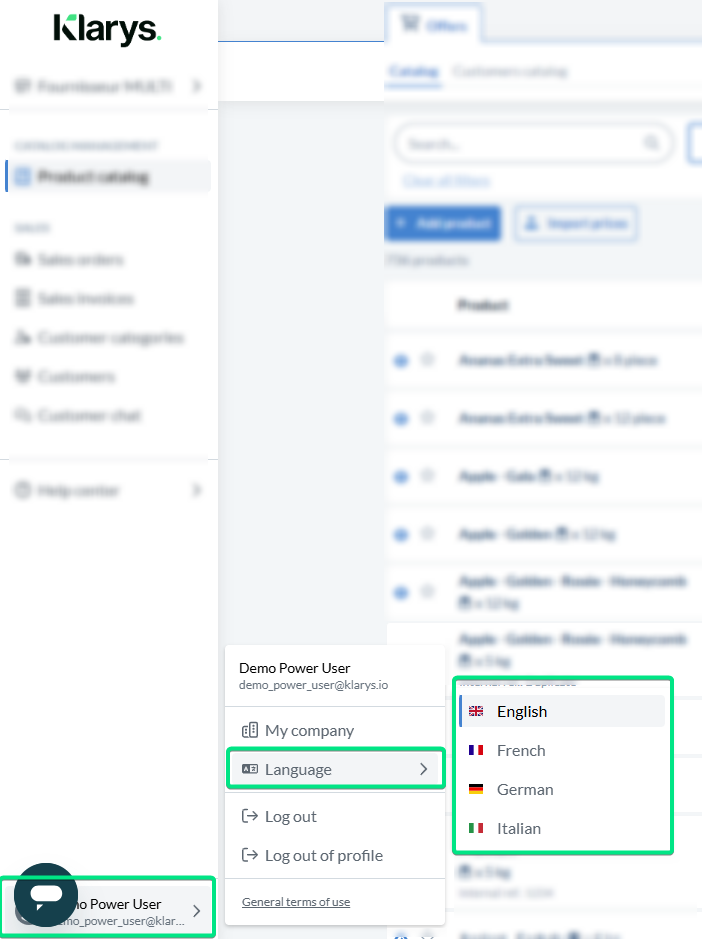
Task: Select Italian from the language list
Action: (x=518, y=828)
